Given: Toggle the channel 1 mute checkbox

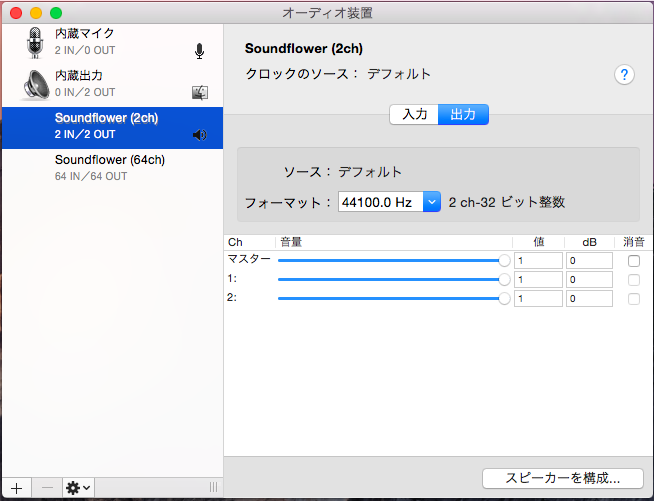Looking at the screenshot, I should pos(634,280).
